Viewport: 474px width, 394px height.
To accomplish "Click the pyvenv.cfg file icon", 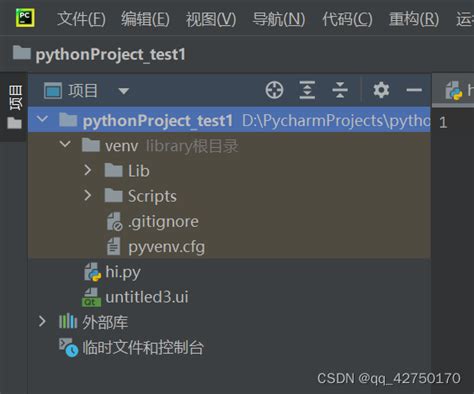I will pyautogui.click(x=114, y=246).
